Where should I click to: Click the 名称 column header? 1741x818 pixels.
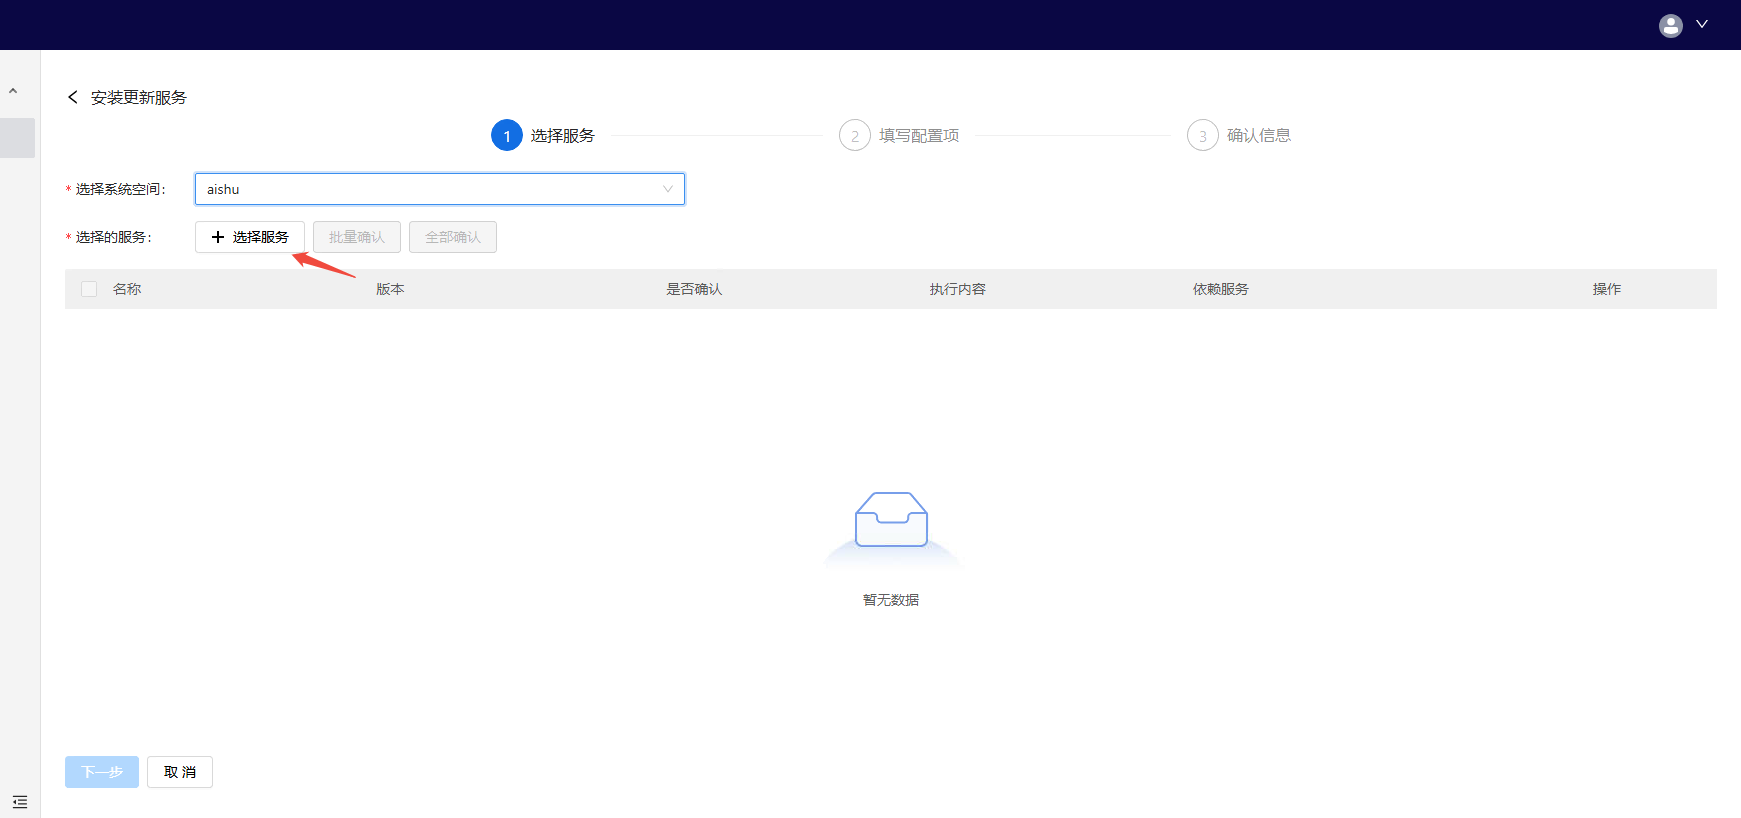tap(127, 289)
